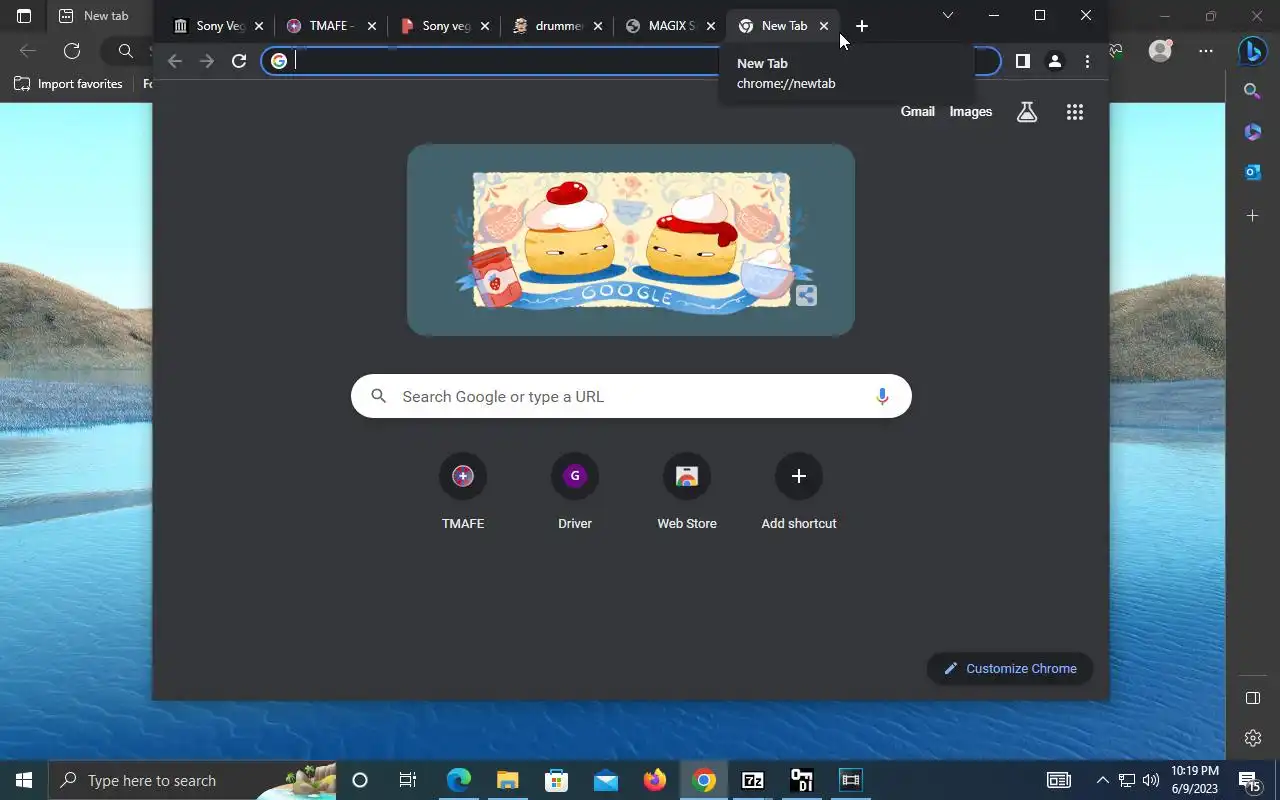The width and height of the screenshot is (1280, 800).
Task: Open Chrome three-dot menu
Action: (x=1087, y=61)
